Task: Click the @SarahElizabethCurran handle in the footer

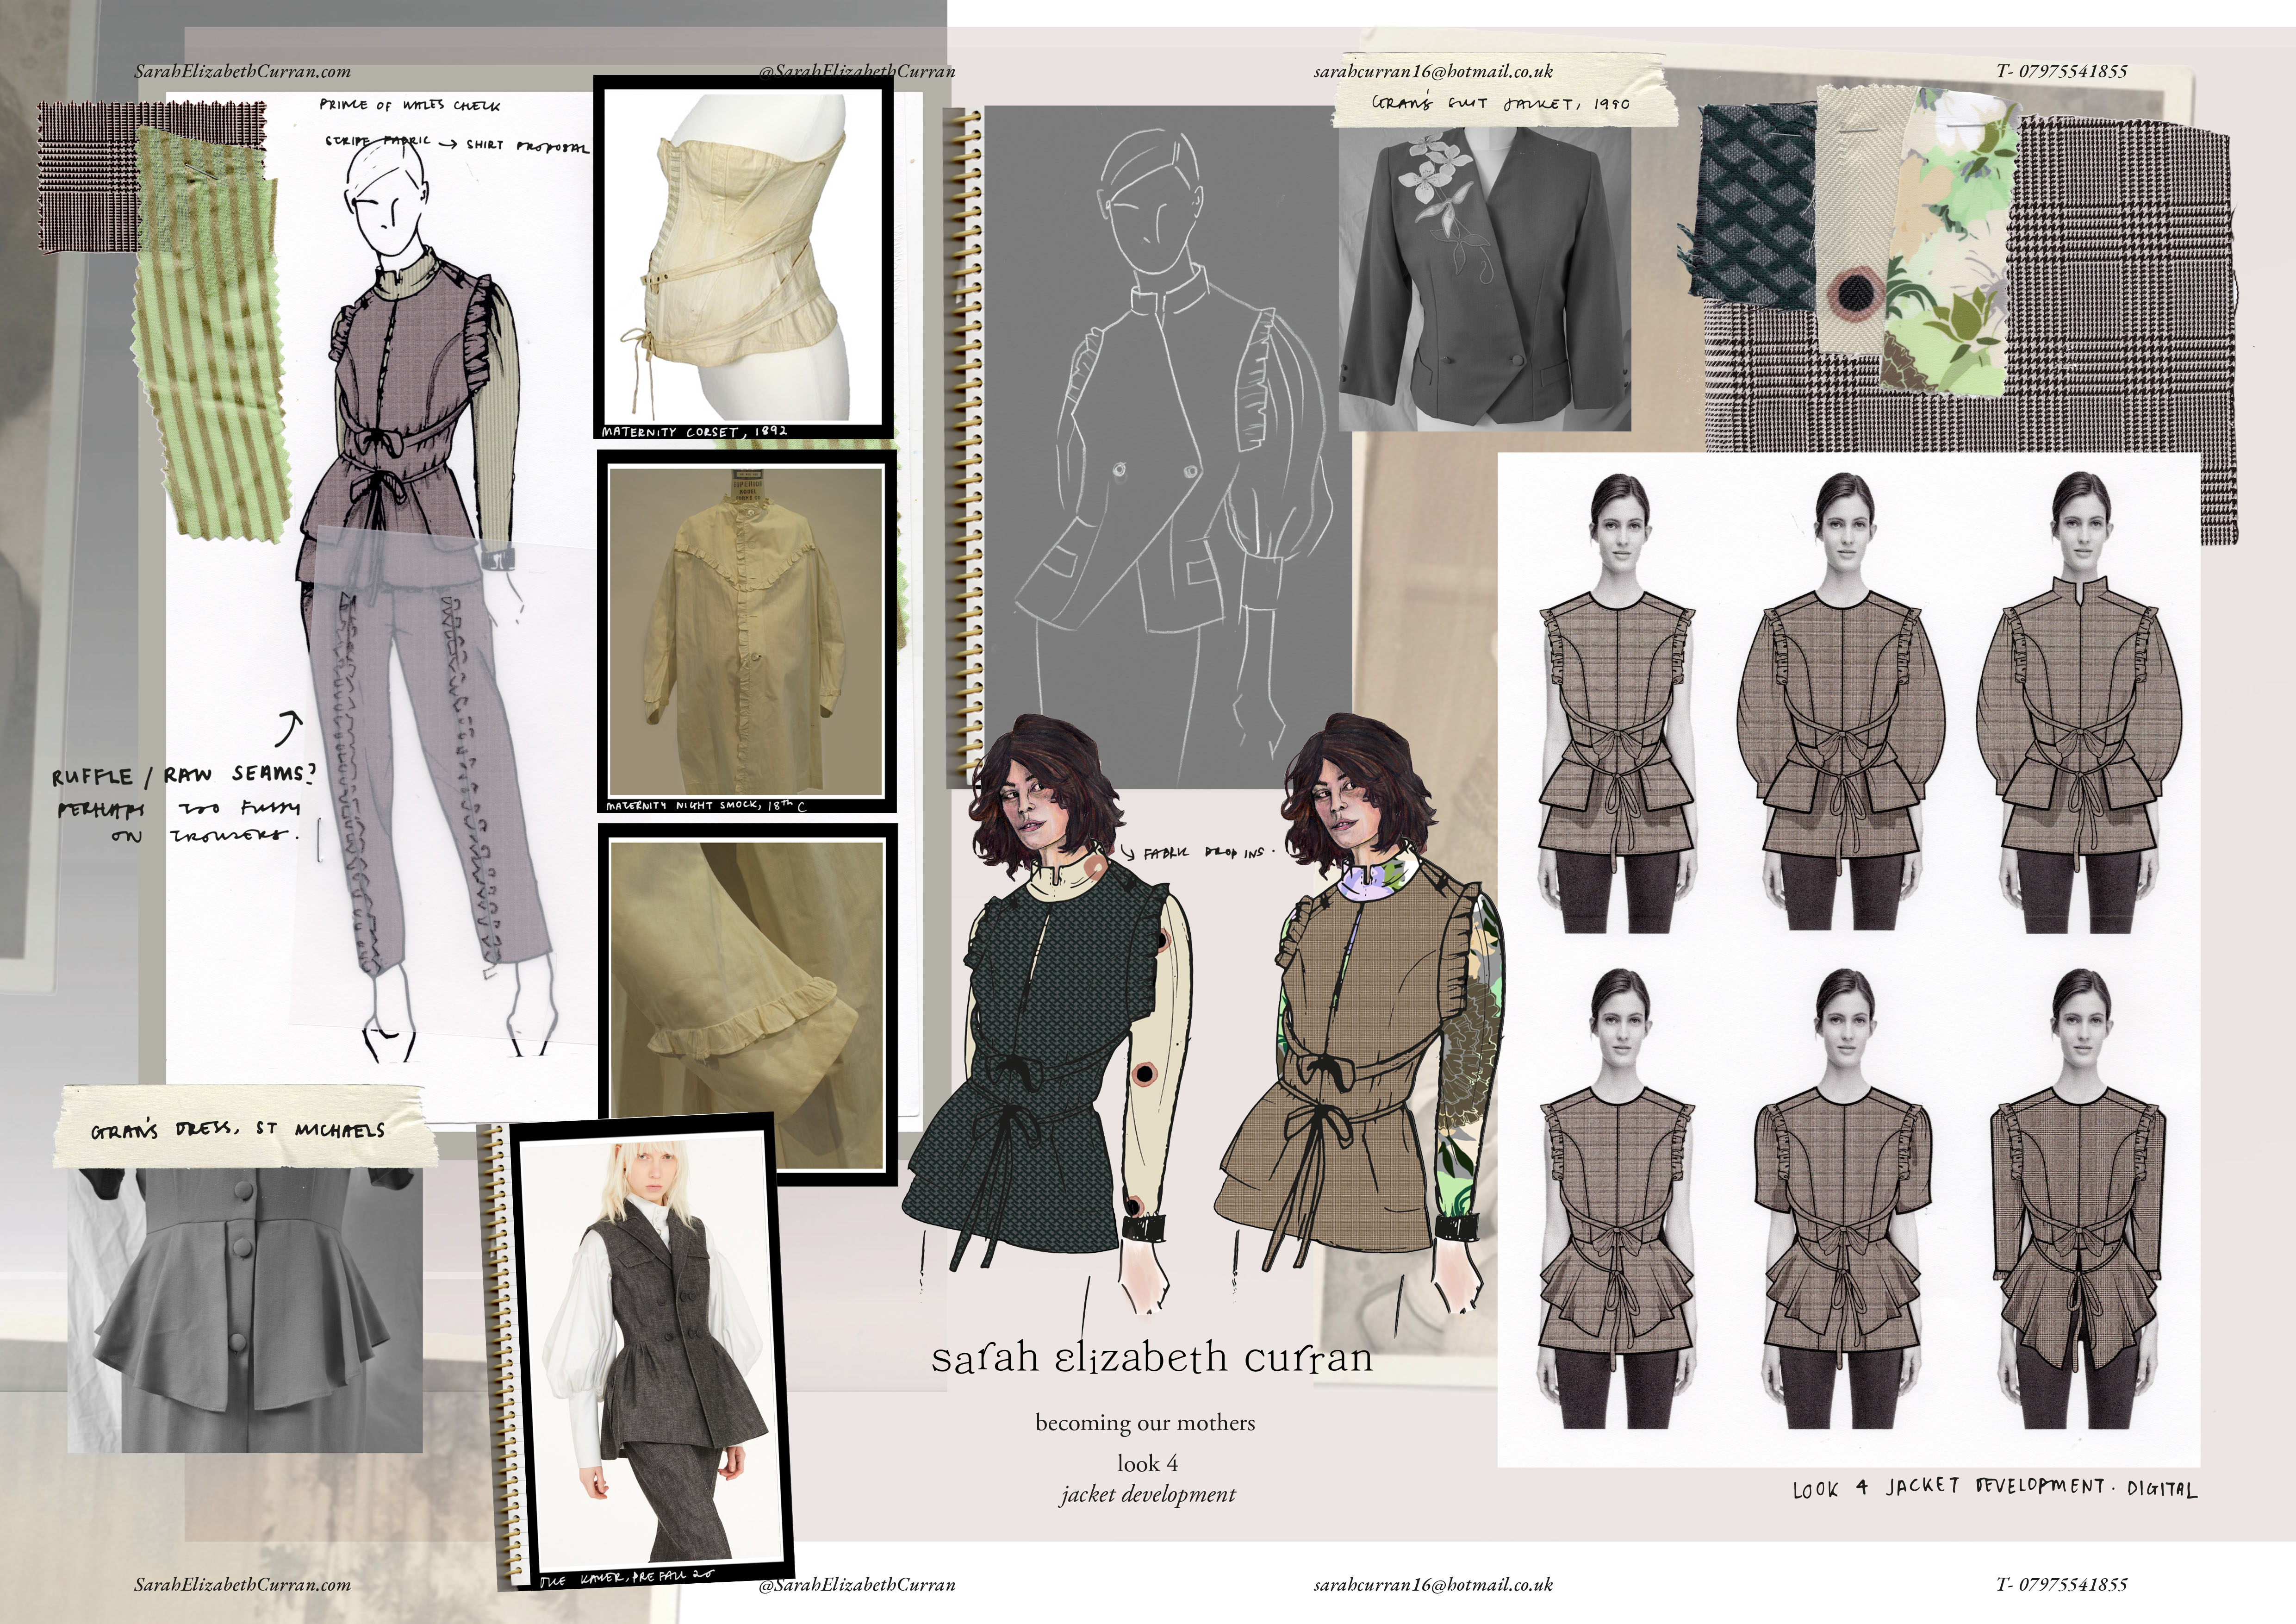Action: pos(857,1584)
